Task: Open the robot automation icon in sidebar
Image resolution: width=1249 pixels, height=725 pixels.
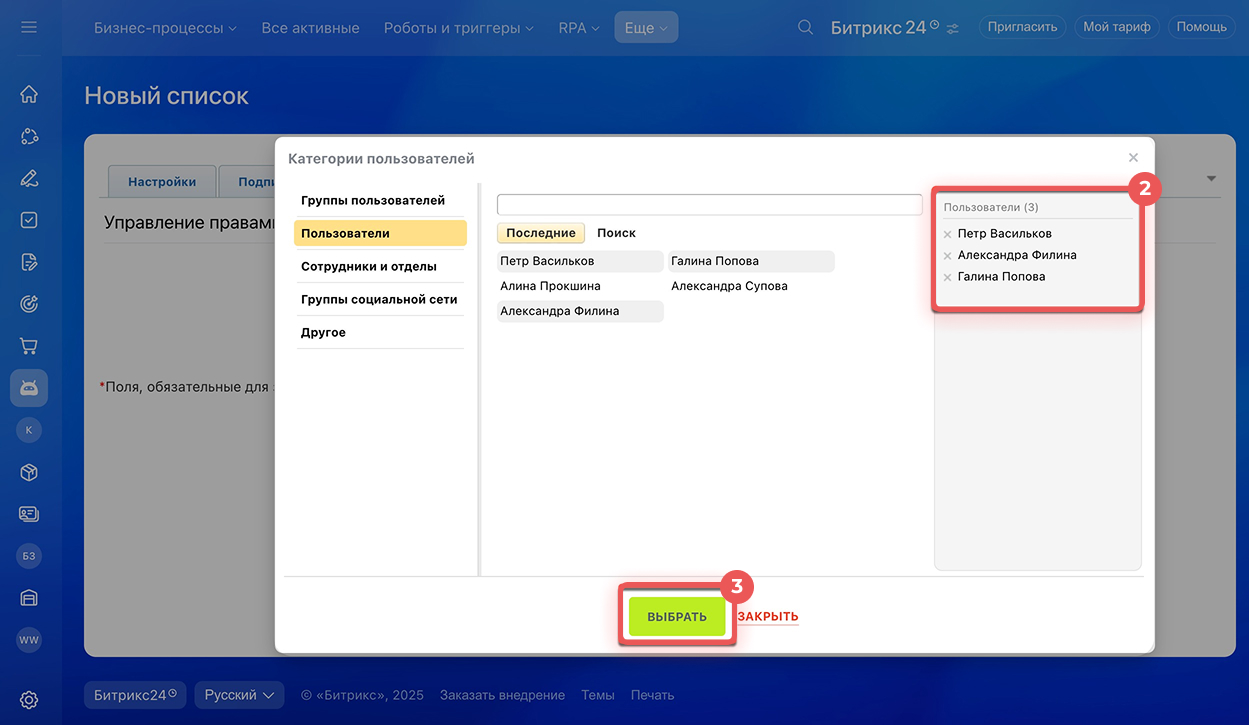Action: [x=29, y=388]
